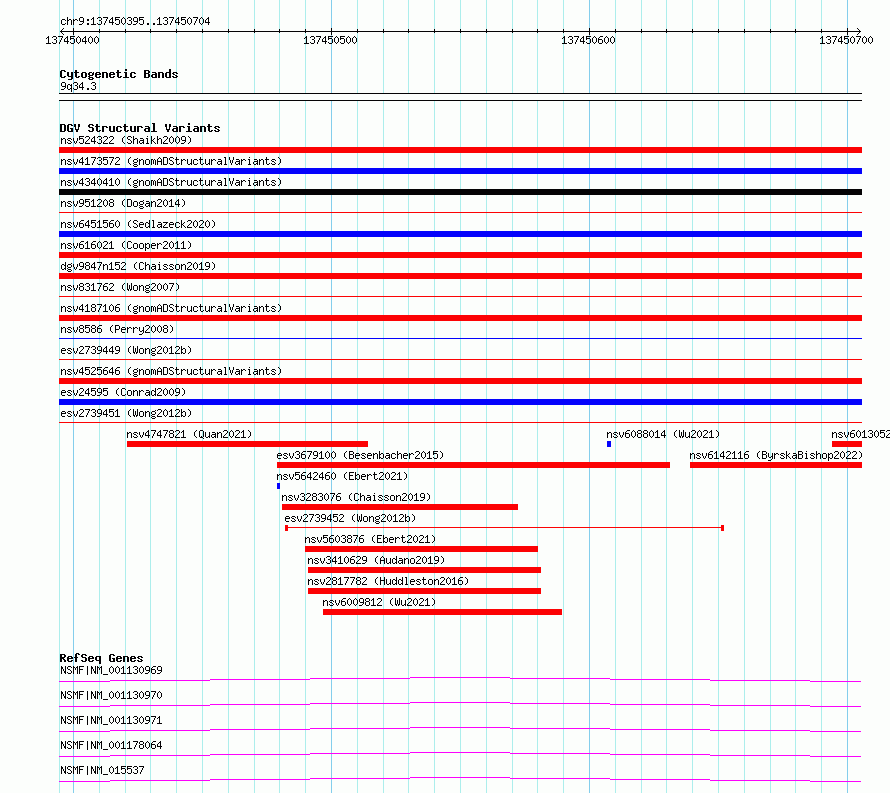Click the esv2739449 (Wong2012b) label

click(126, 350)
